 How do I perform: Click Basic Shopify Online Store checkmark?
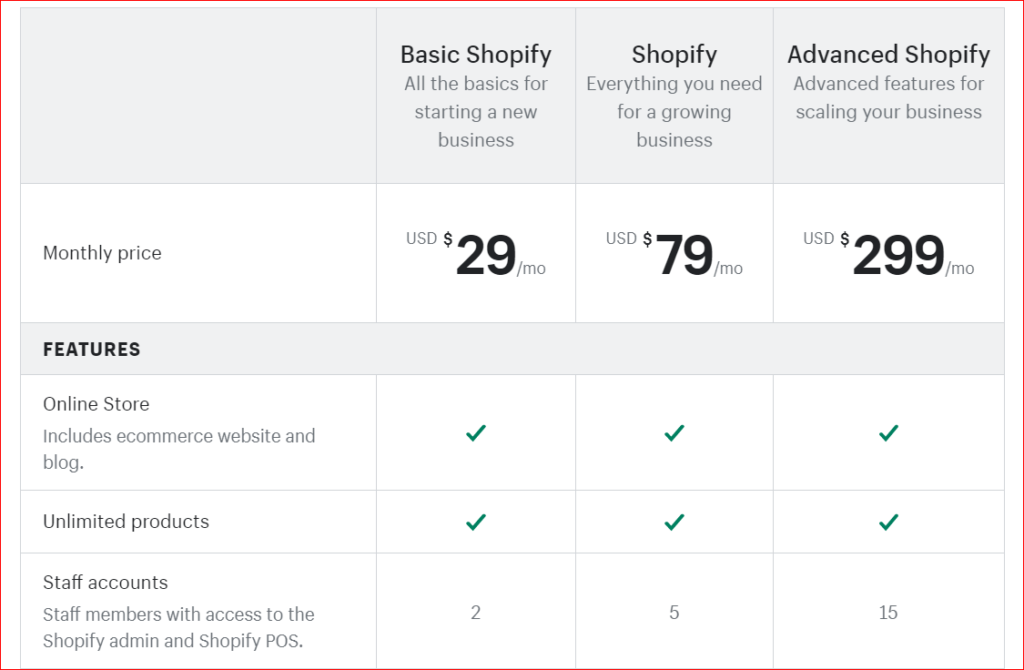476,433
